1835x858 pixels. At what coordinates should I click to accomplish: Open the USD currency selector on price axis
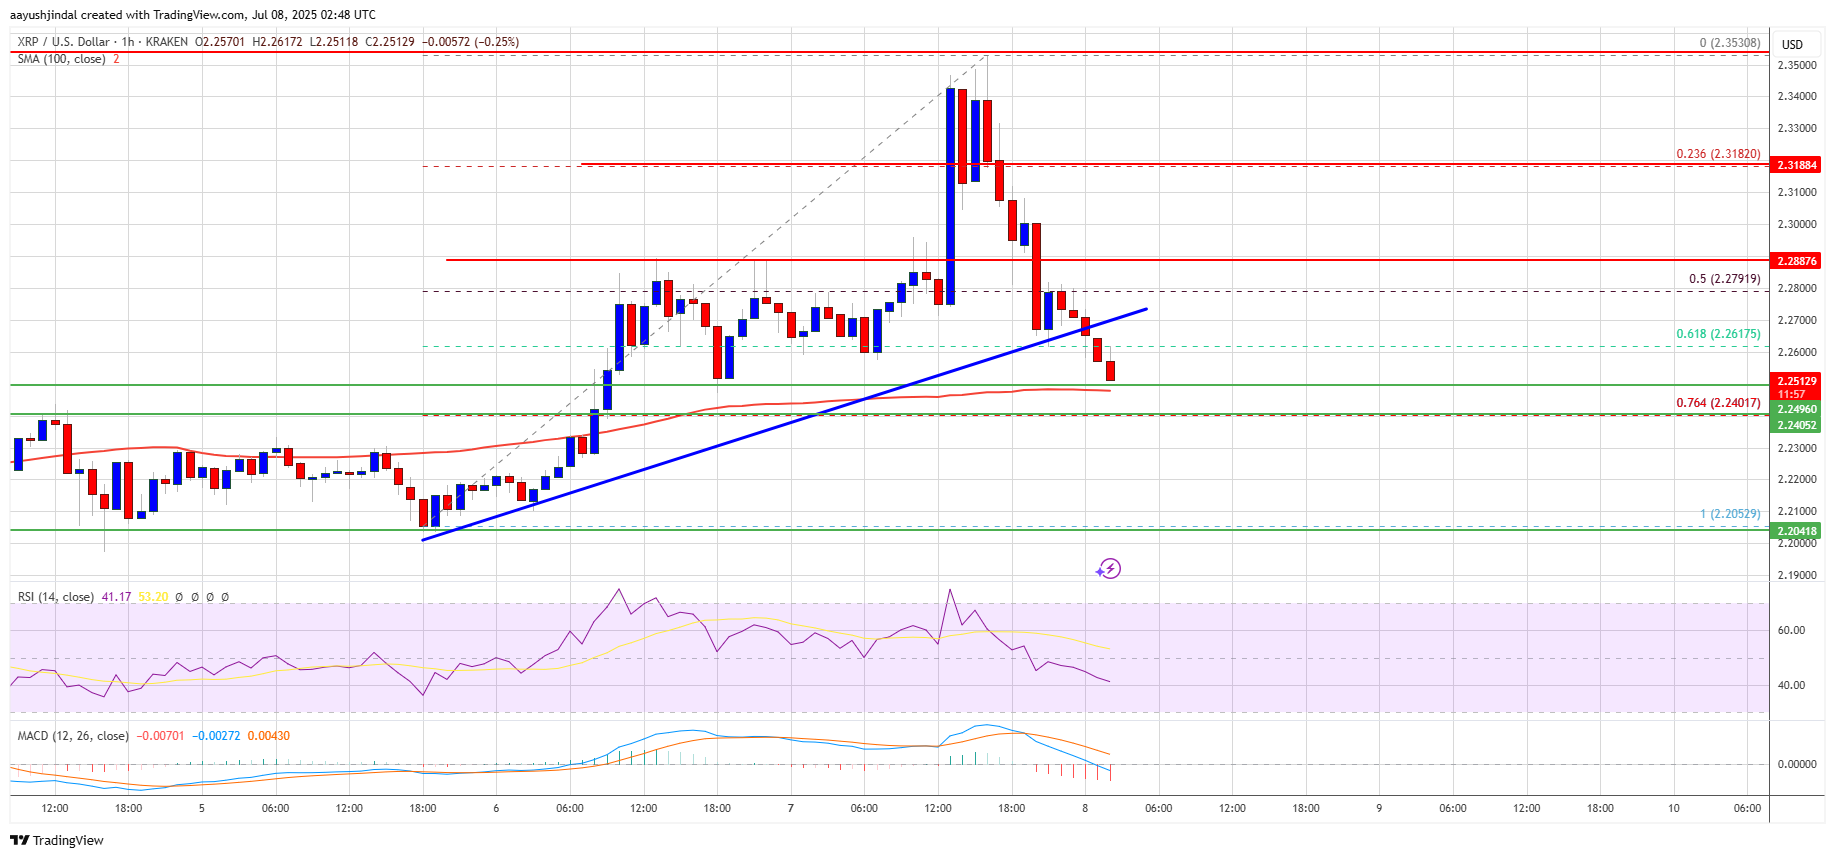[x=1792, y=44]
